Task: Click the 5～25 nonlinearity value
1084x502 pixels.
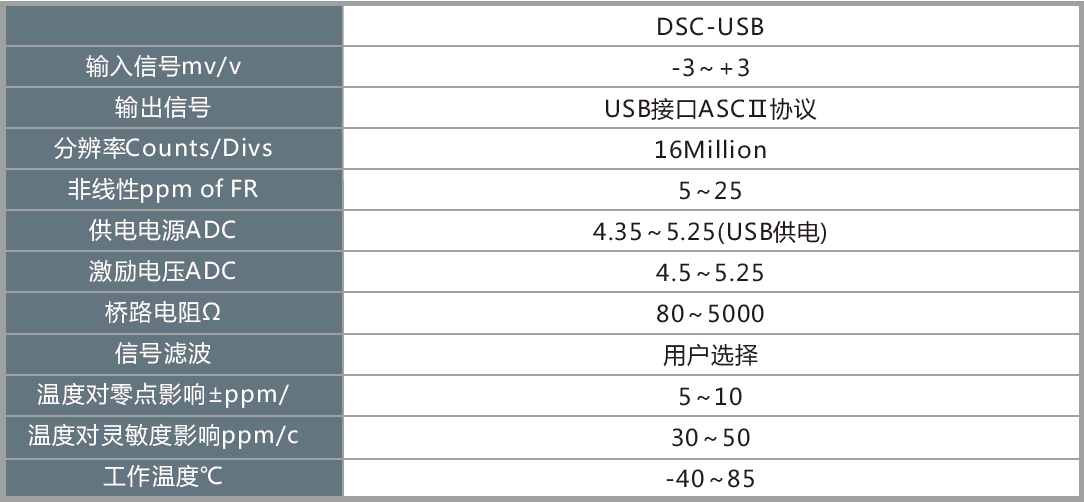Action: point(710,190)
